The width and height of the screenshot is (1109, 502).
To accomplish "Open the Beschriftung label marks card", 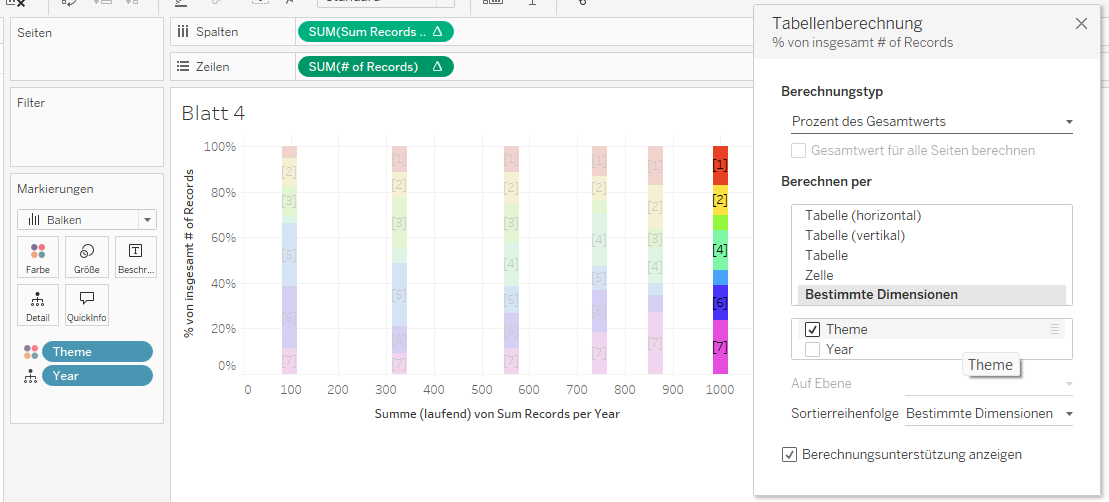I will click(135, 257).
